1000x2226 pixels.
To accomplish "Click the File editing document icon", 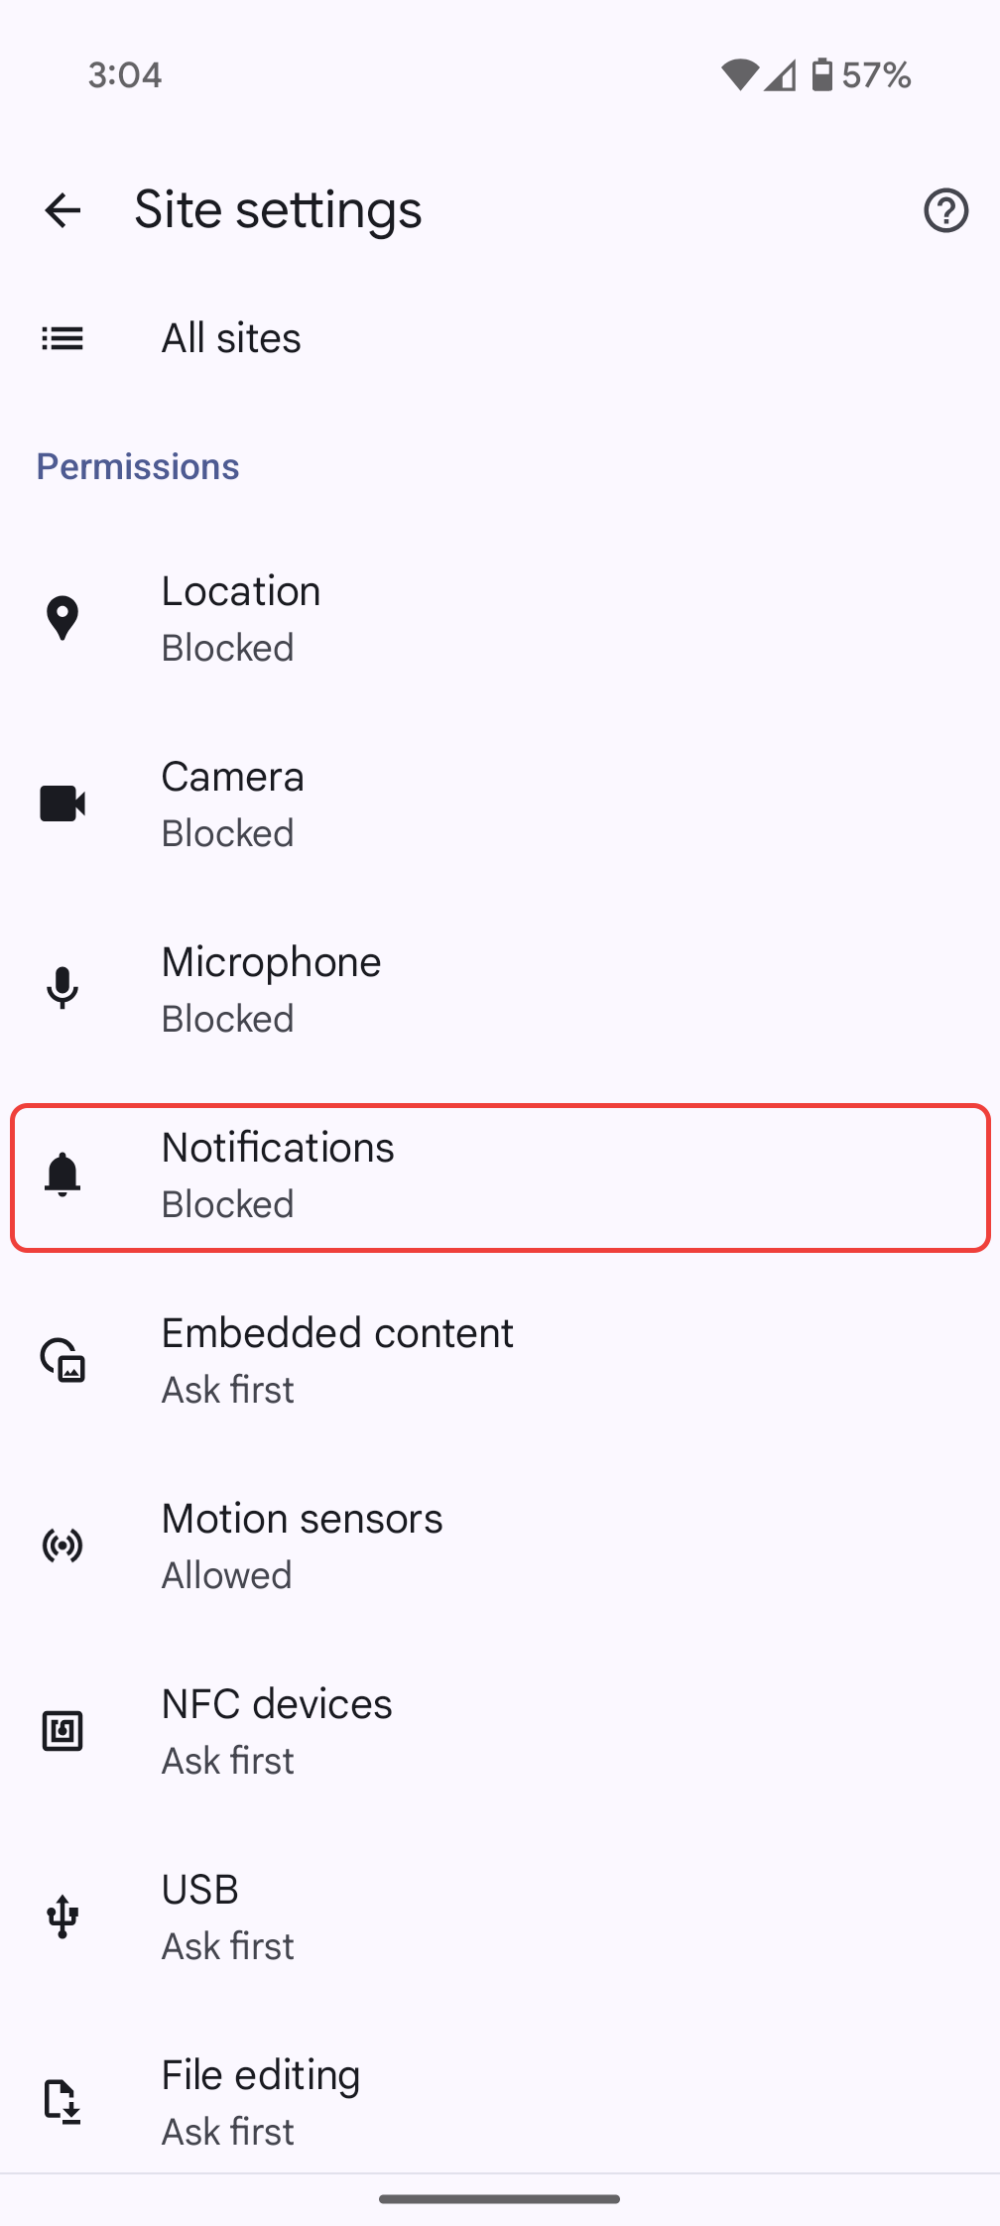I will pos(62,2101).
